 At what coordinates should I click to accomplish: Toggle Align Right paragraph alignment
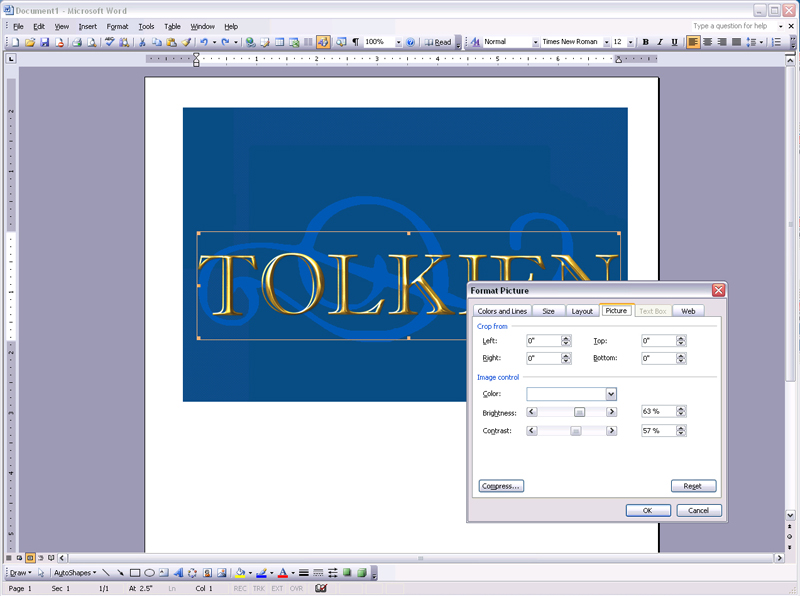point(722,42)
